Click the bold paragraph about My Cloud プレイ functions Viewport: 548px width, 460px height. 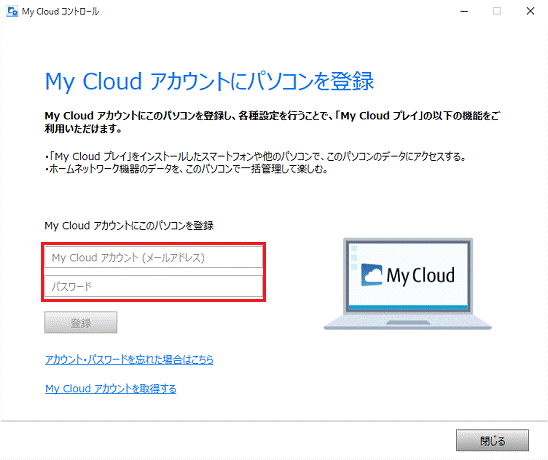coord(272,122)
